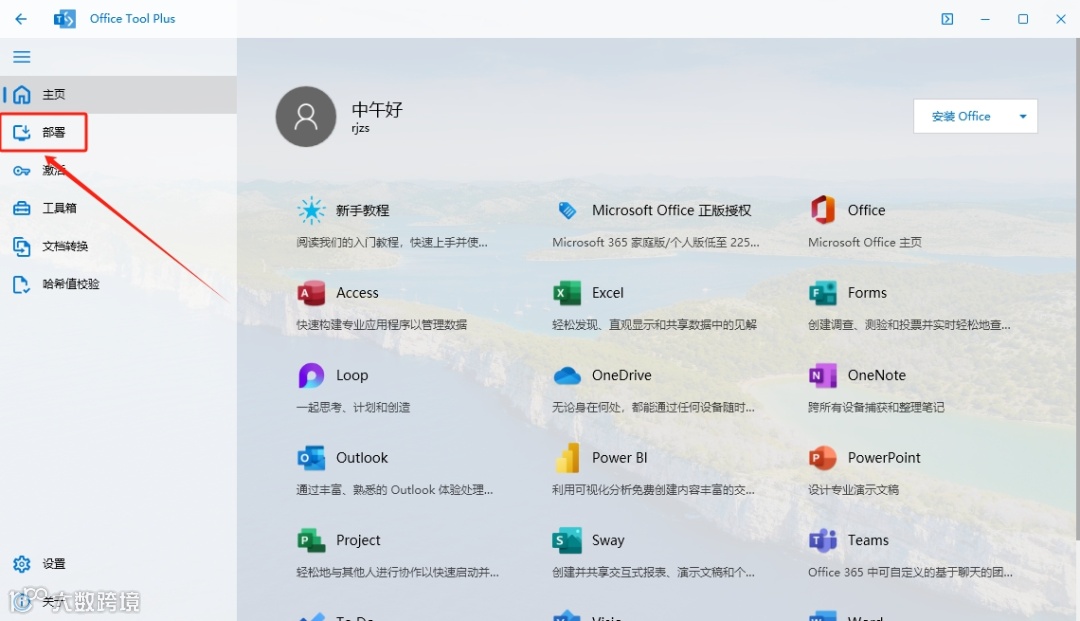The image size is (1080, 621).
Task: Click the Project app icon
Action: point(311,540)
